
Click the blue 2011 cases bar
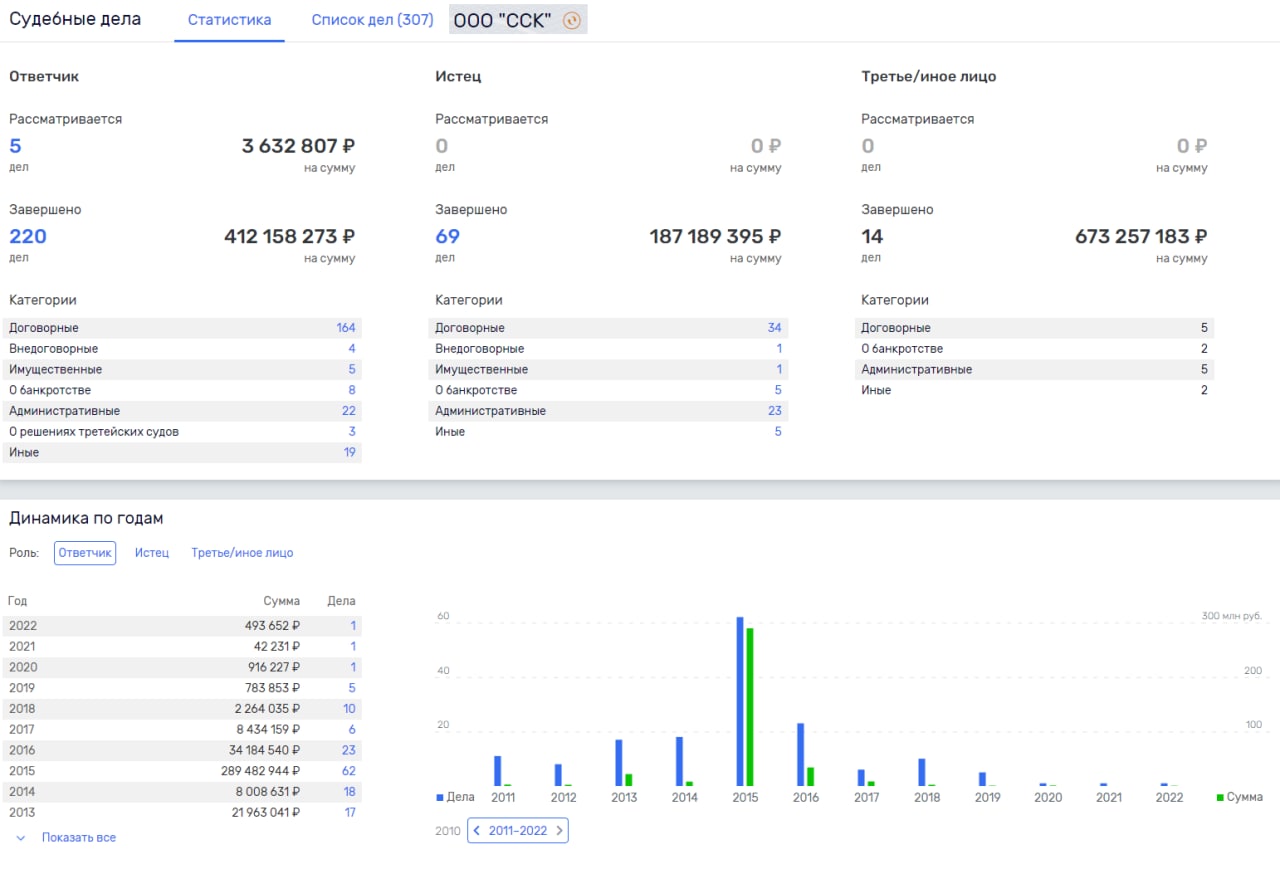tap(498, 771)
